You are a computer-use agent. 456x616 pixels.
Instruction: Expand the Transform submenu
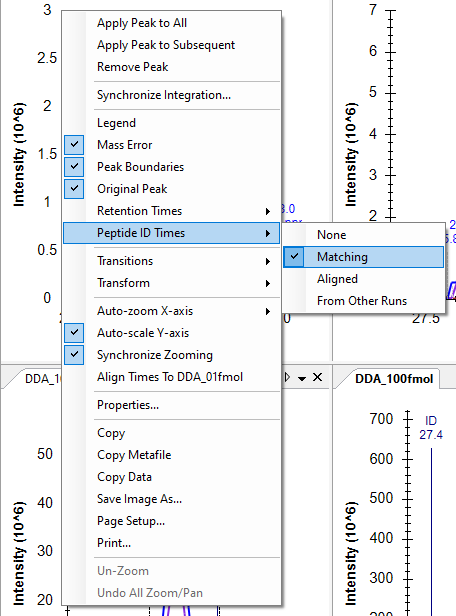tap(171, 283)
